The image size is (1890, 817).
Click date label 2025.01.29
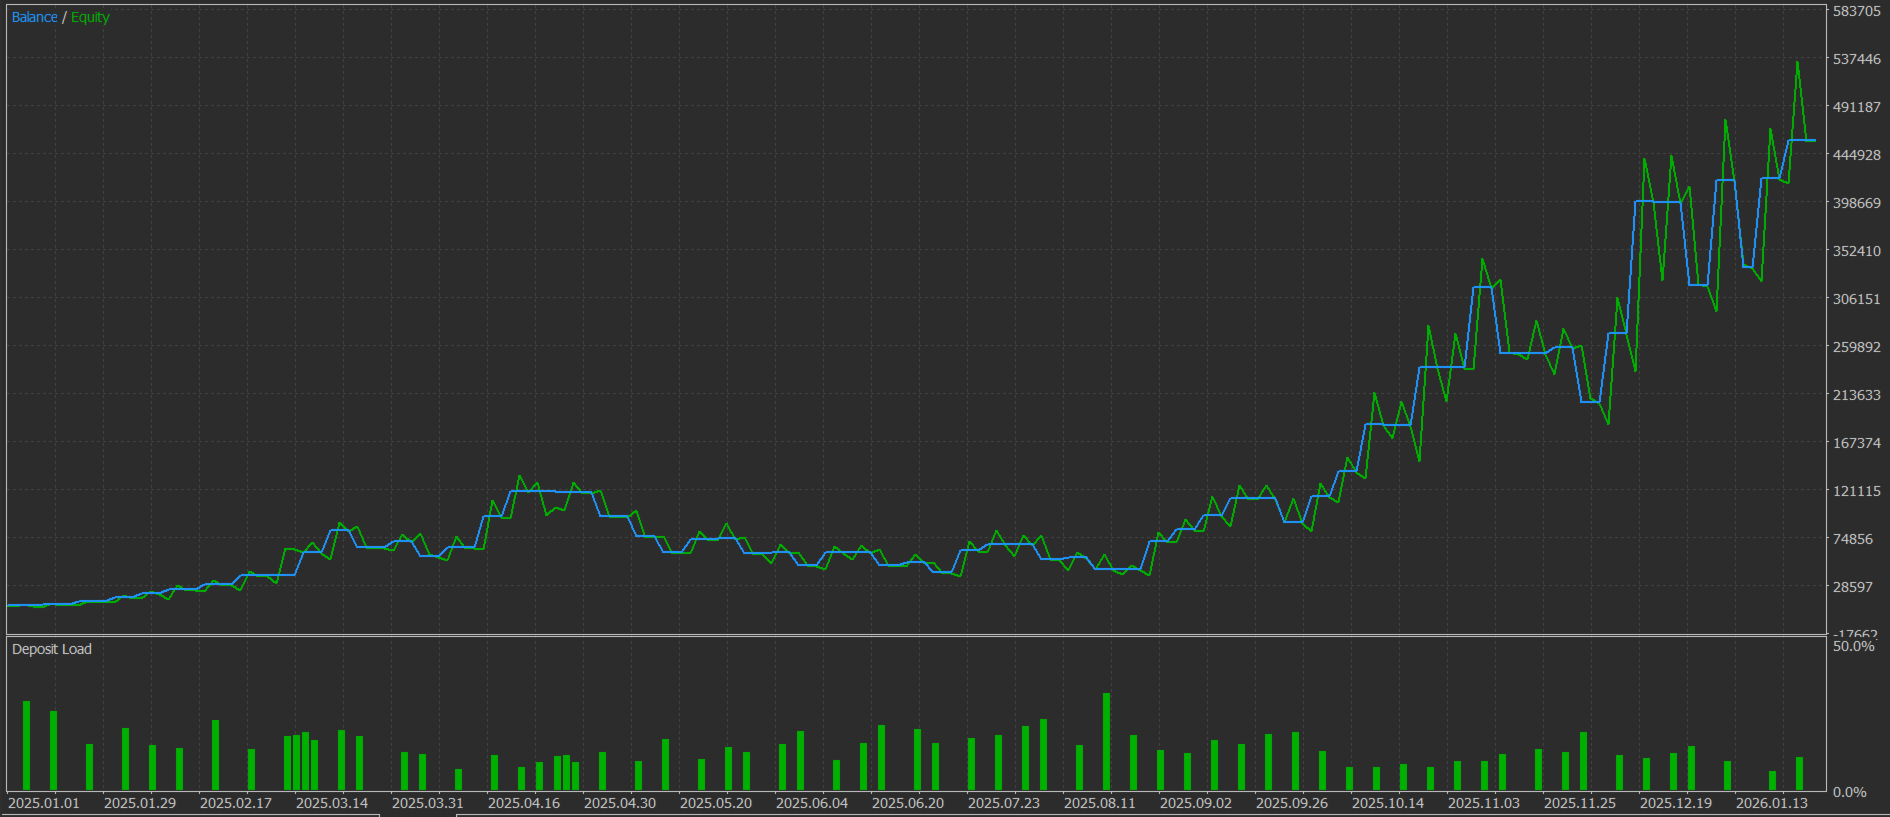(140, 803)
